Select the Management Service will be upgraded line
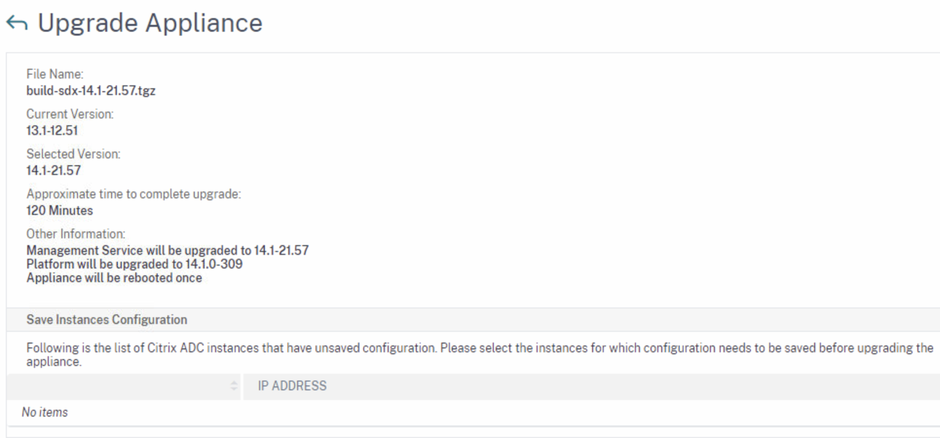940x438 pixels. 167,250
